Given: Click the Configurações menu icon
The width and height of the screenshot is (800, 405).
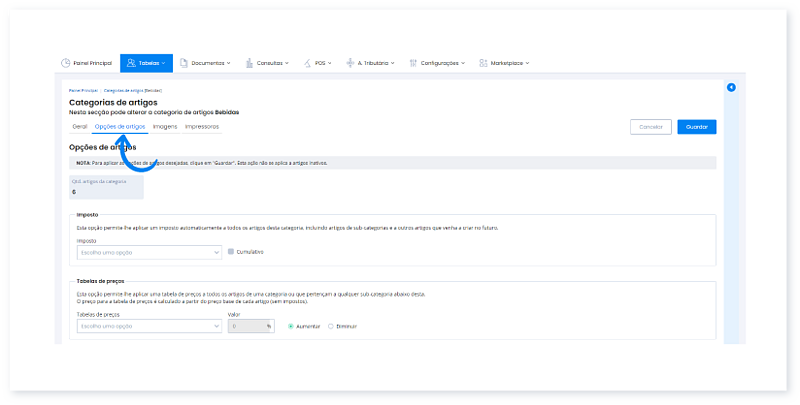Looking at the screenshot, I should [413, 63].
